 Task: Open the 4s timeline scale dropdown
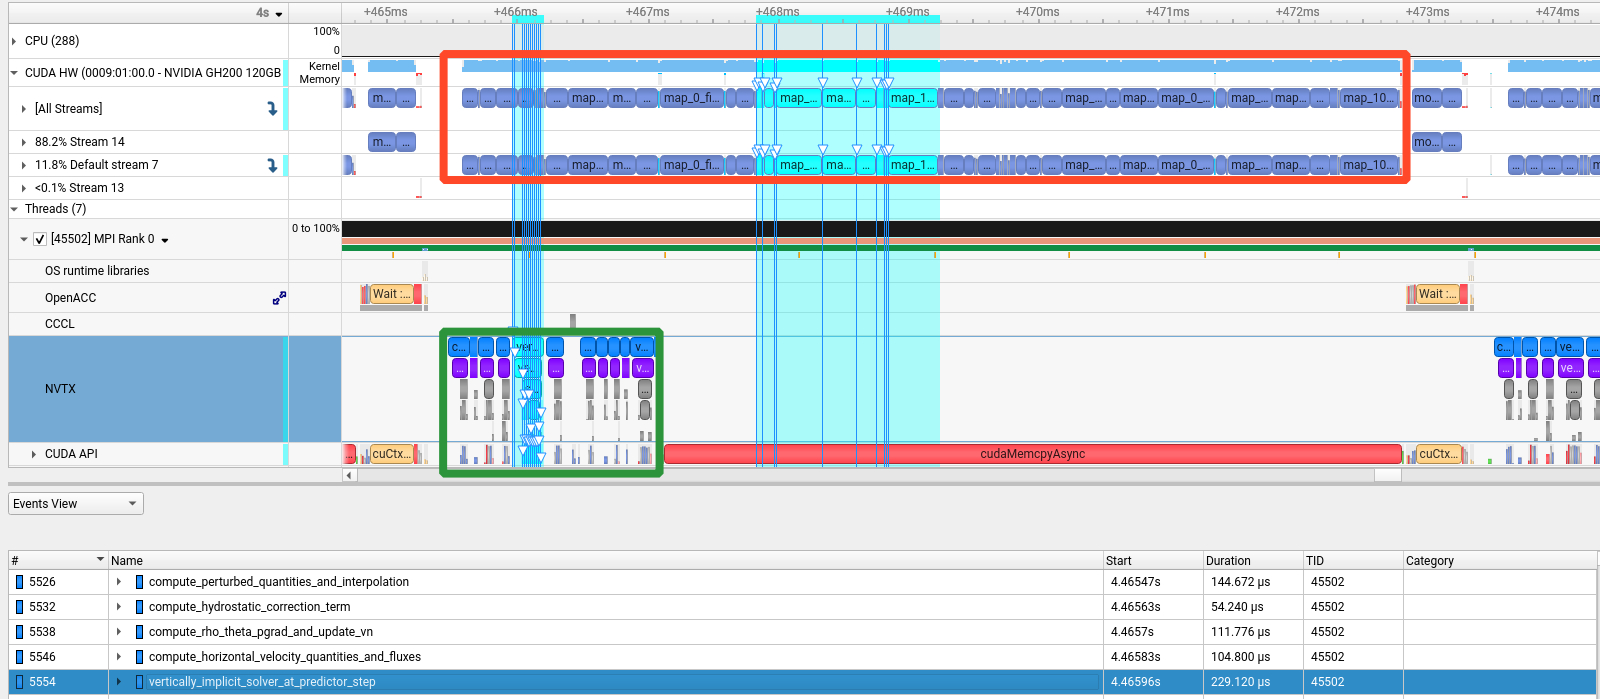tap(269, 13)
